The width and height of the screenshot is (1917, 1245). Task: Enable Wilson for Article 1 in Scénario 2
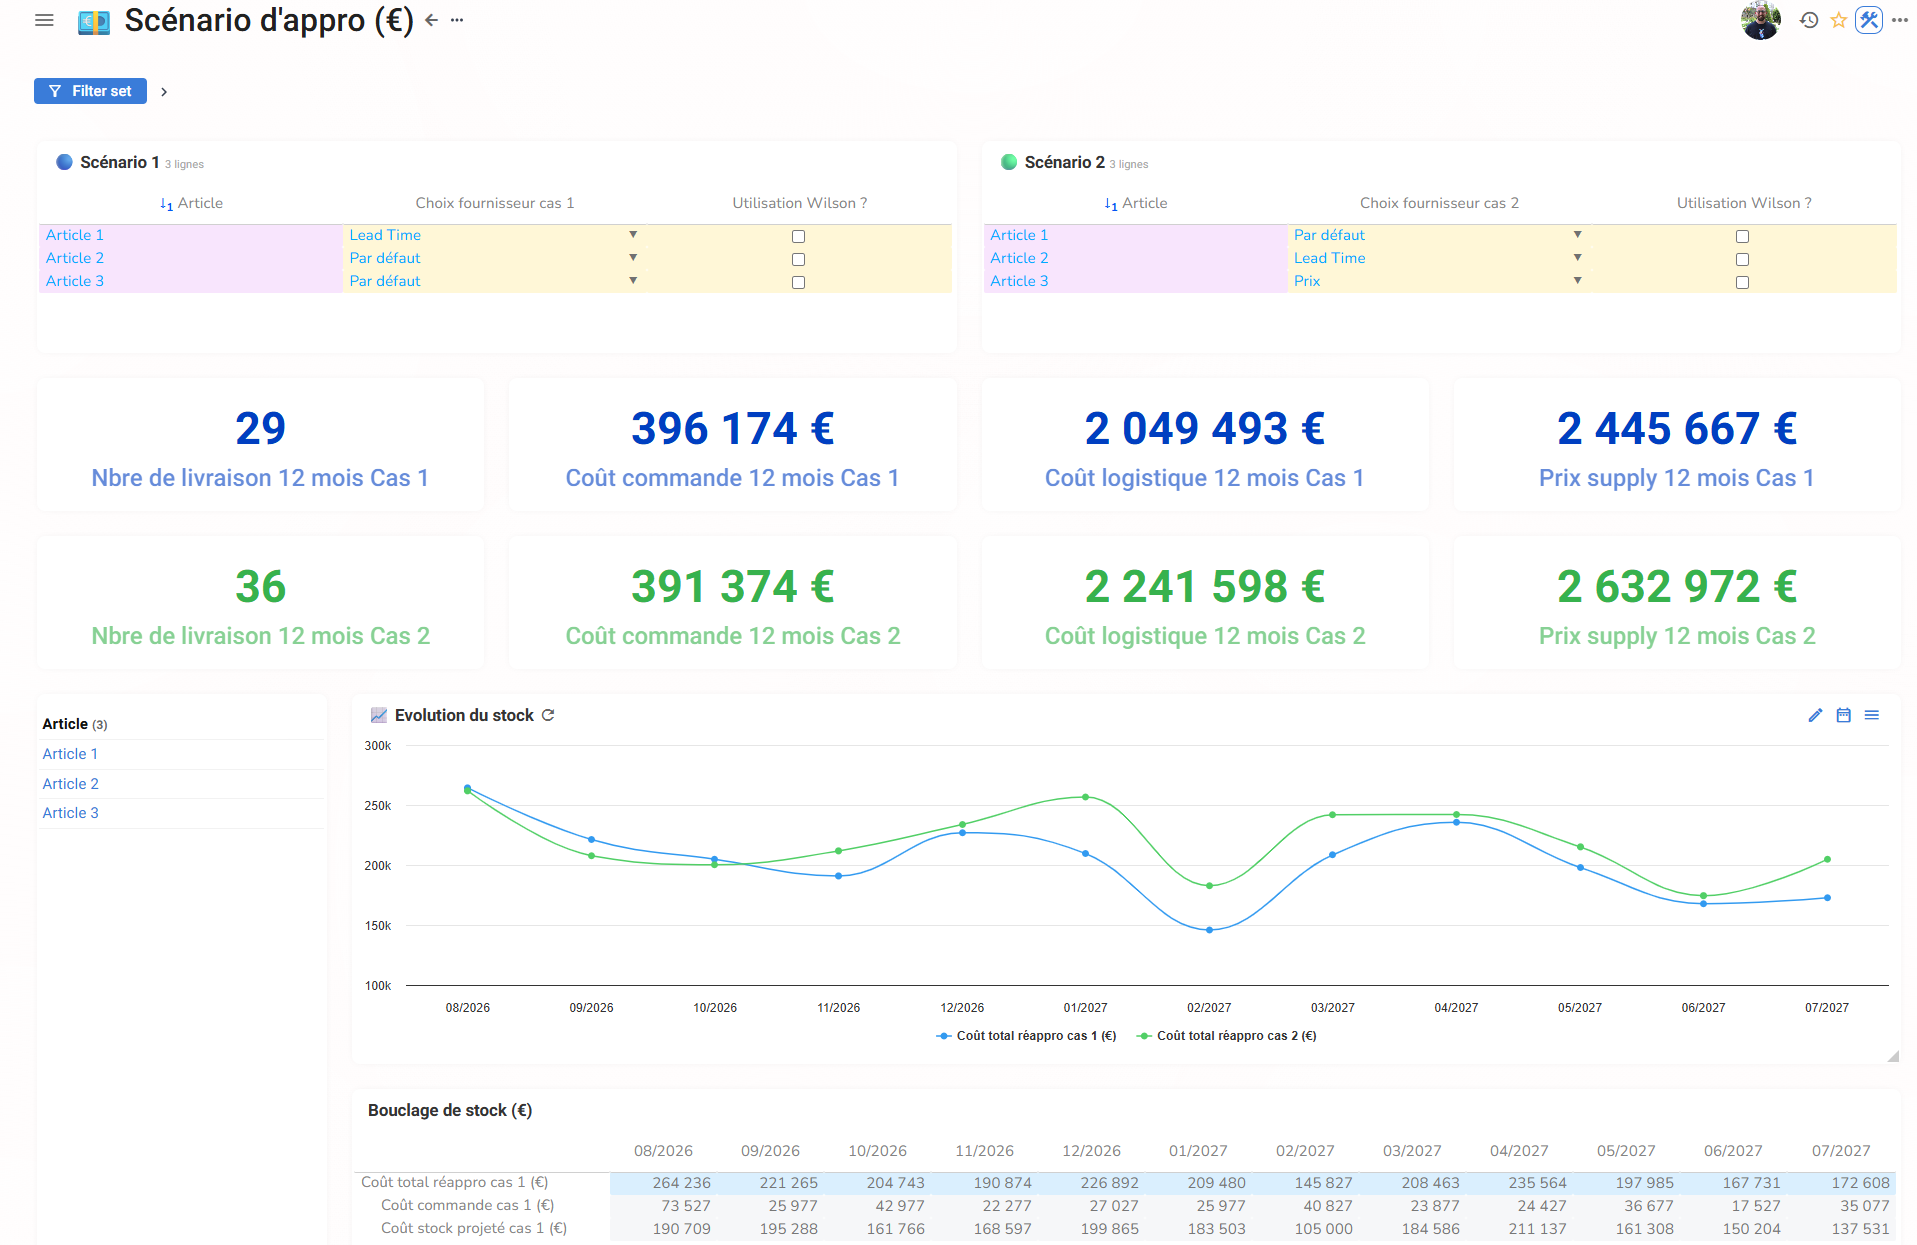[x=1742, y=236]
